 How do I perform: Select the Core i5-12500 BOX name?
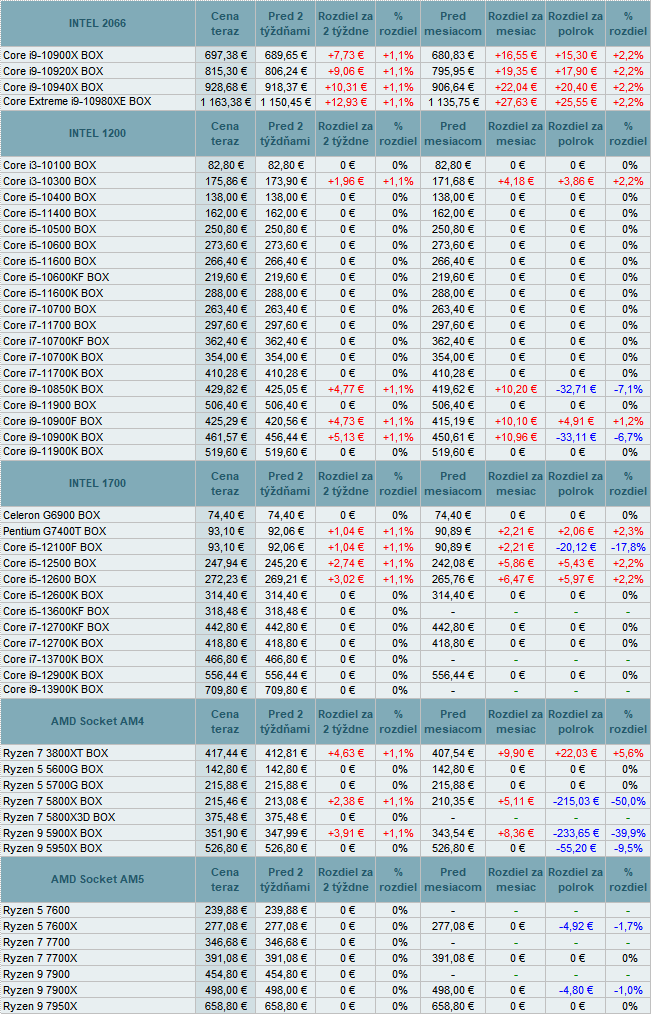[x=49, y=563]
